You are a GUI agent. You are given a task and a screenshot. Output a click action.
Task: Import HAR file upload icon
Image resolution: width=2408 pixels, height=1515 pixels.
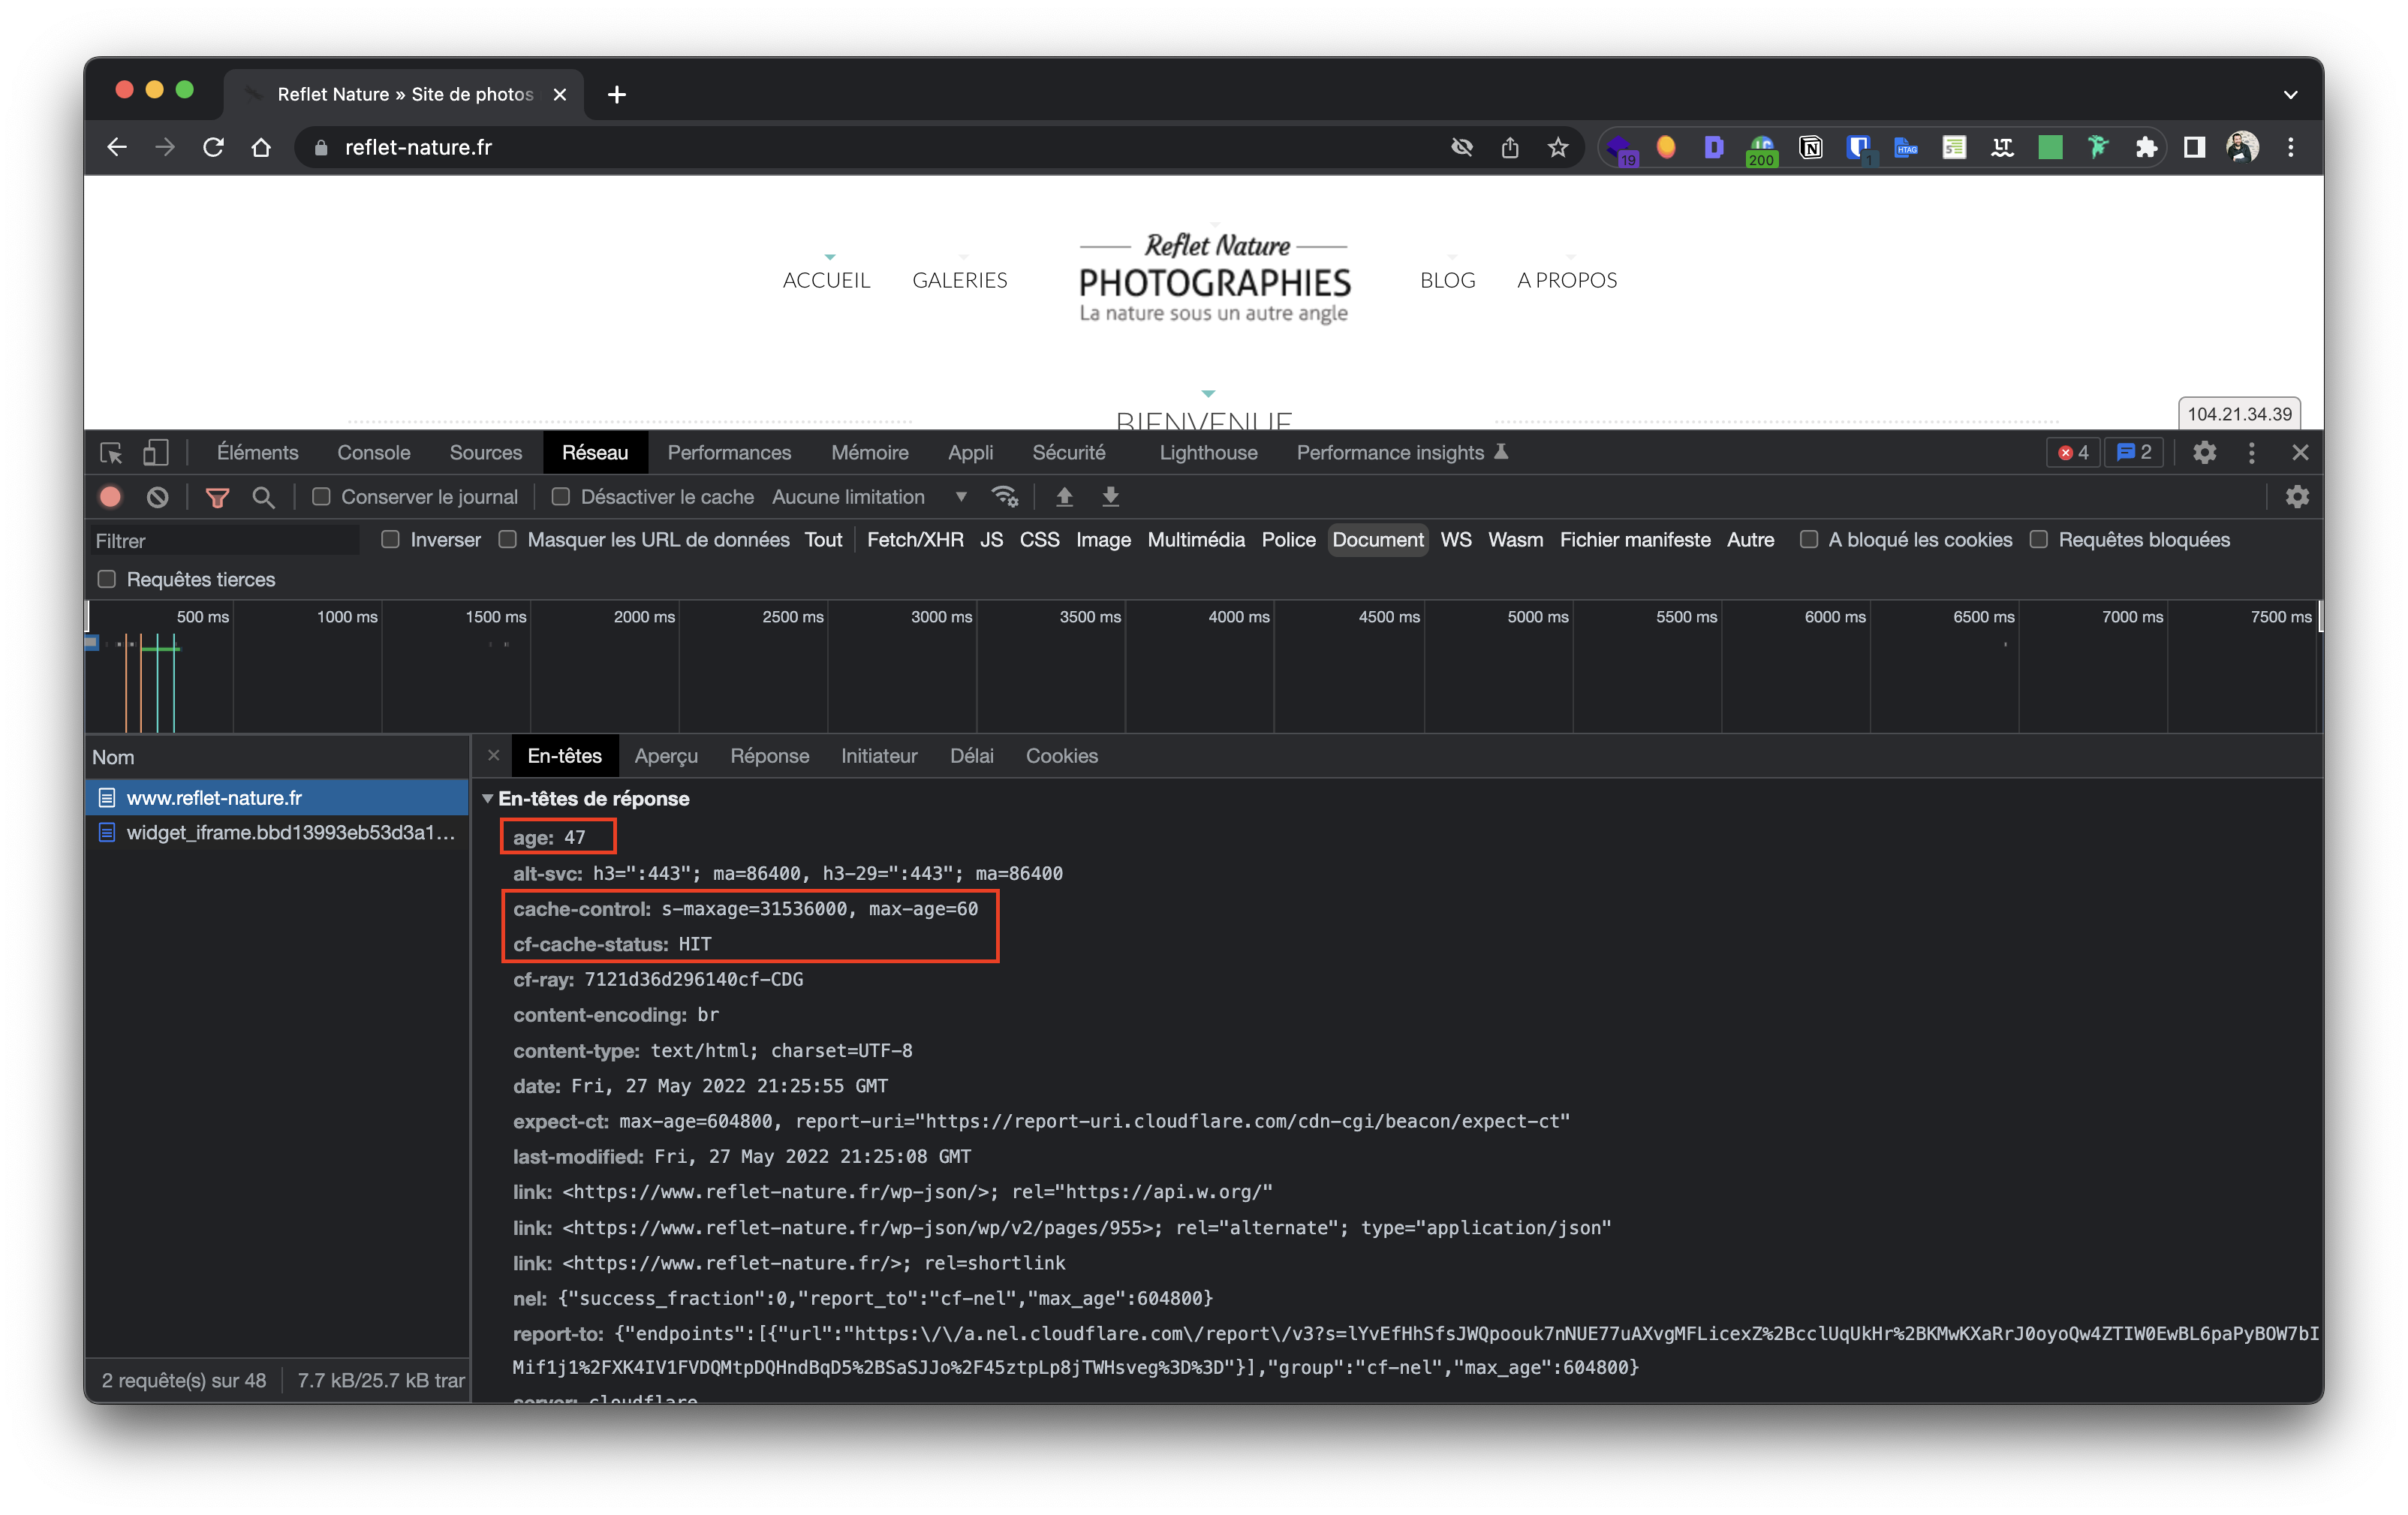1064,497
